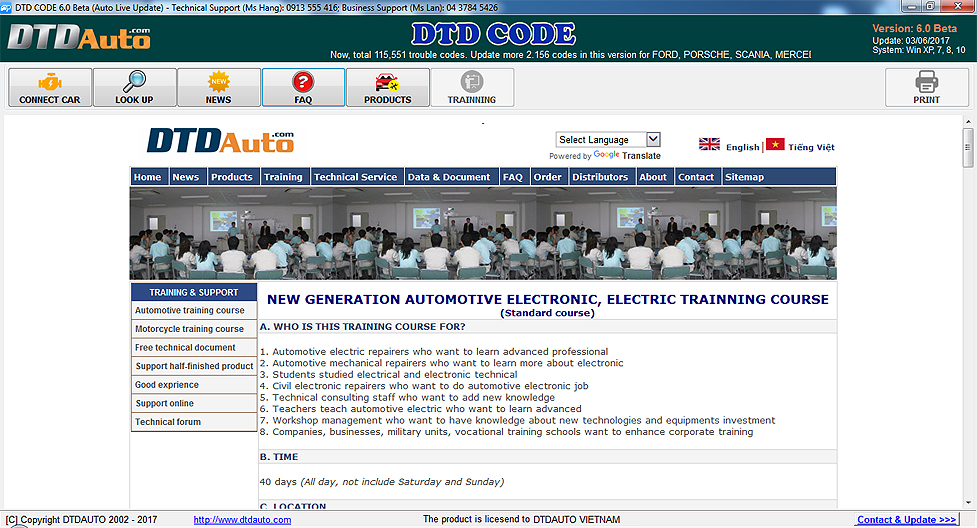The width and height of the screenshot is (977, 528).
Task: Click the 'Powered by Google Translate' text
Action: (x=605, y=156)
